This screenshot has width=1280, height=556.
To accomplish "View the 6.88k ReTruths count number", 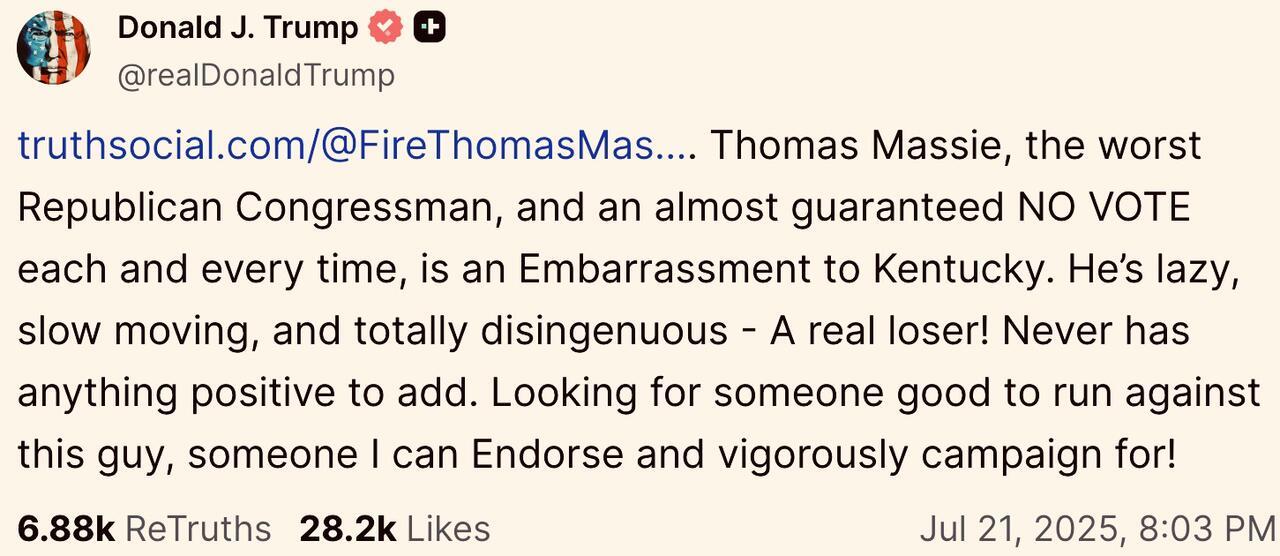I will 66,528.
